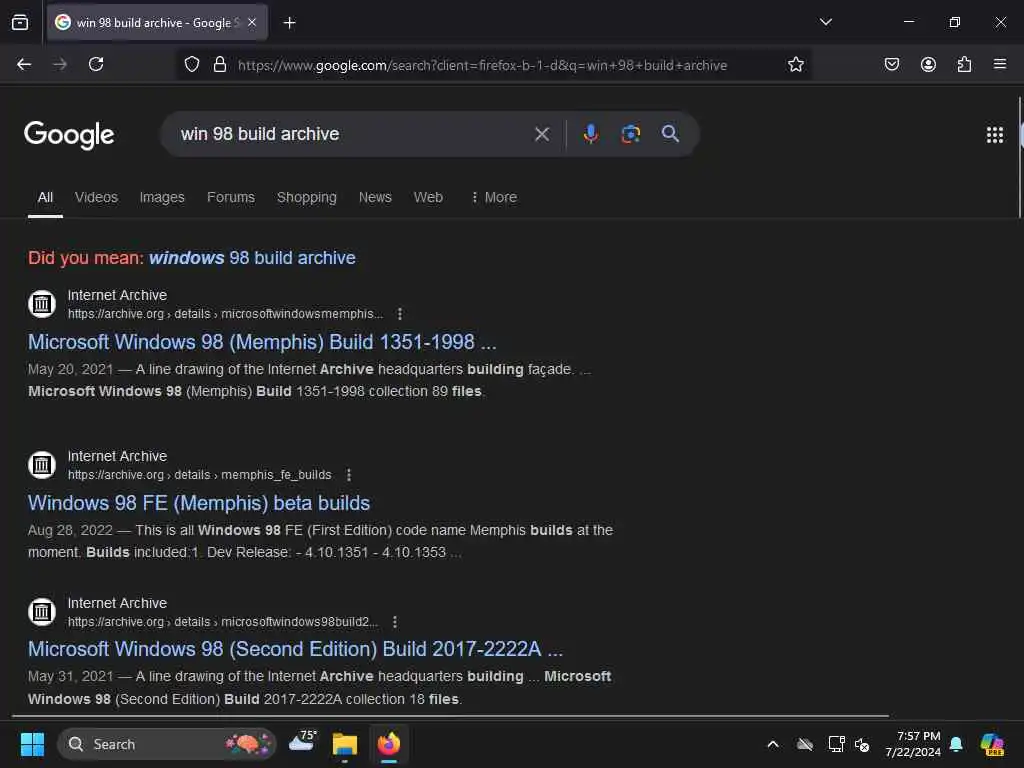Clear the search box with the X icon
The image size is (1024, 768).
[541, 134]
